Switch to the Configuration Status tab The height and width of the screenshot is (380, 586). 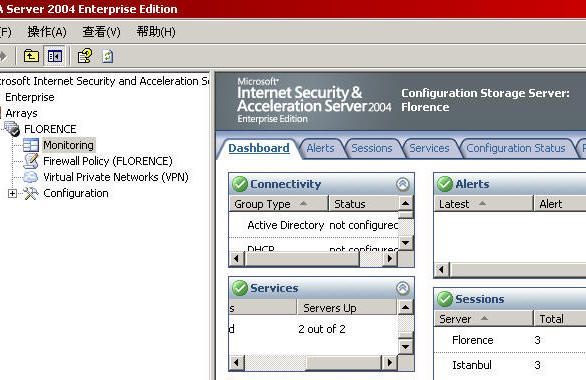pos(515,148)
